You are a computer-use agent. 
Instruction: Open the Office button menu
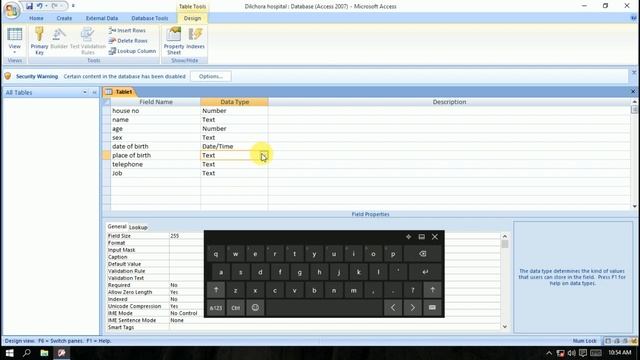tap(11, 10)
